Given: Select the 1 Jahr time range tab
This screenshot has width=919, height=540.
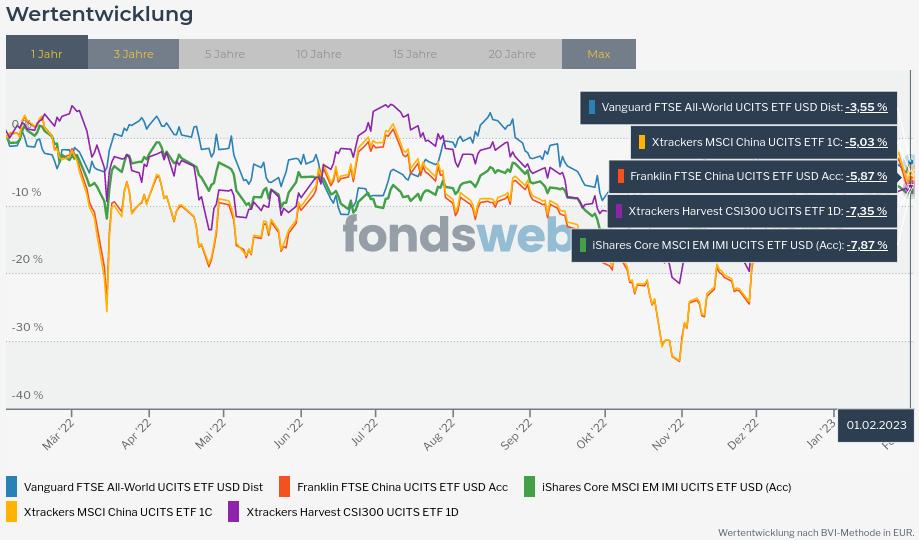Looking at the screenshot, I should point(47,54).
